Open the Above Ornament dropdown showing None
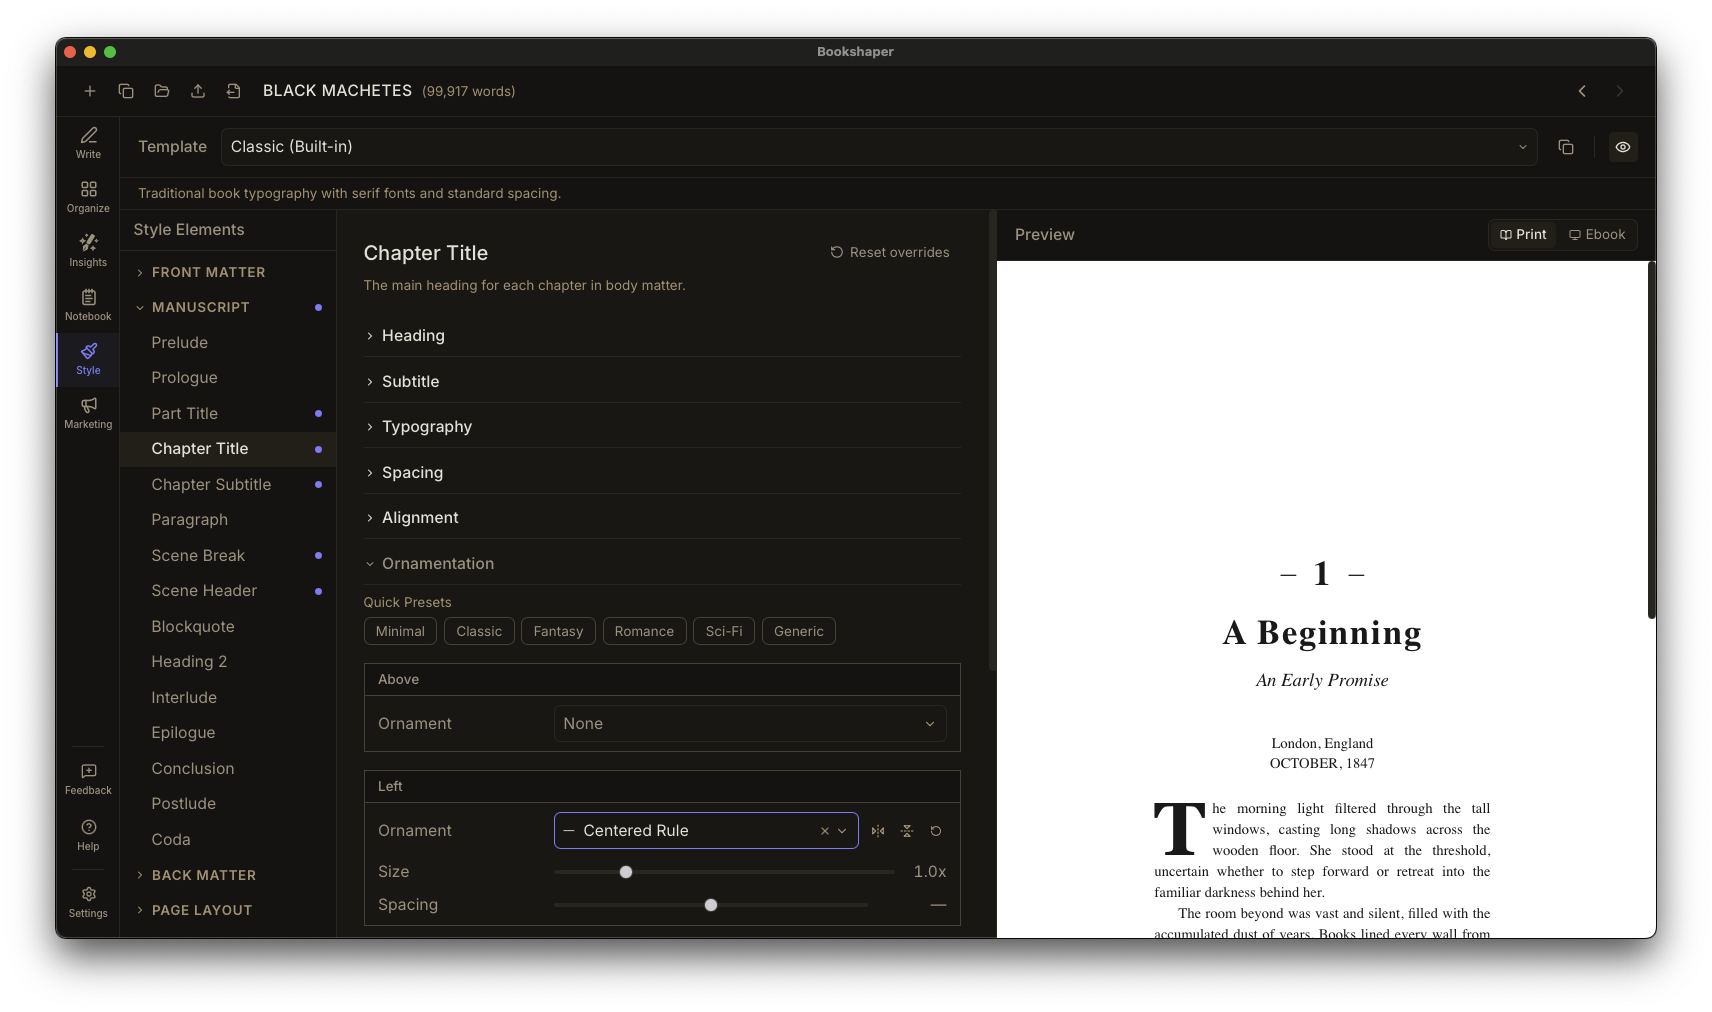The width and height of the screenshot is (1712, 1012). 748,723
